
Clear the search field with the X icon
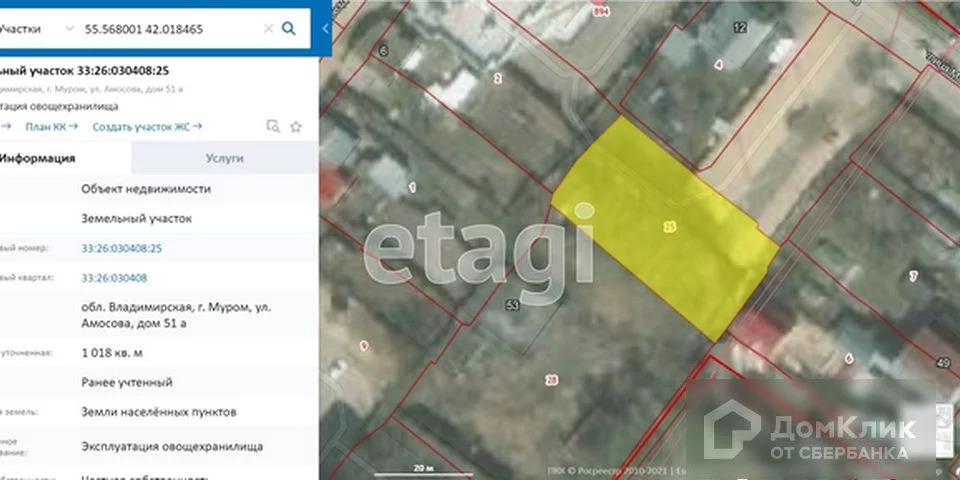click(x=268, y=29)
